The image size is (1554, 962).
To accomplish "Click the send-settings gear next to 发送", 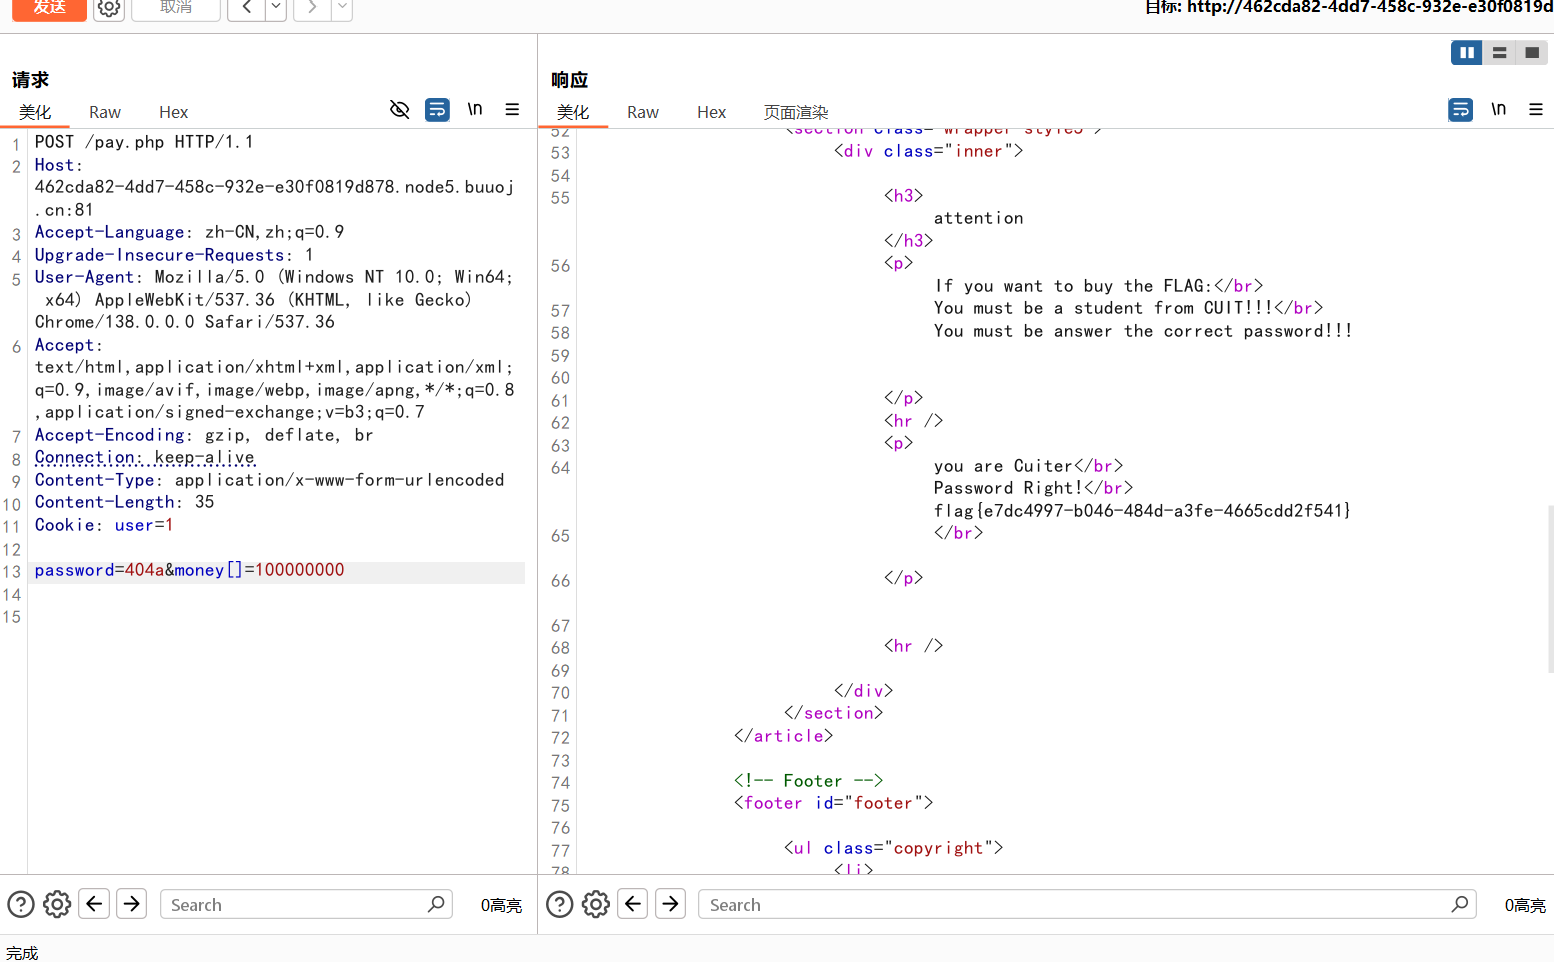I will point(109,8).
